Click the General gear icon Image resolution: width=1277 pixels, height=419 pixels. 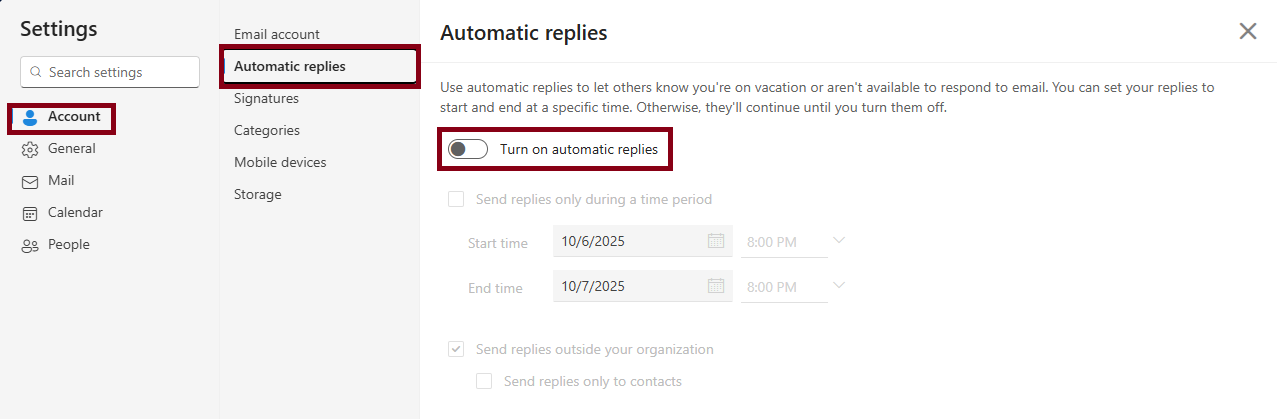click(30, 149)
